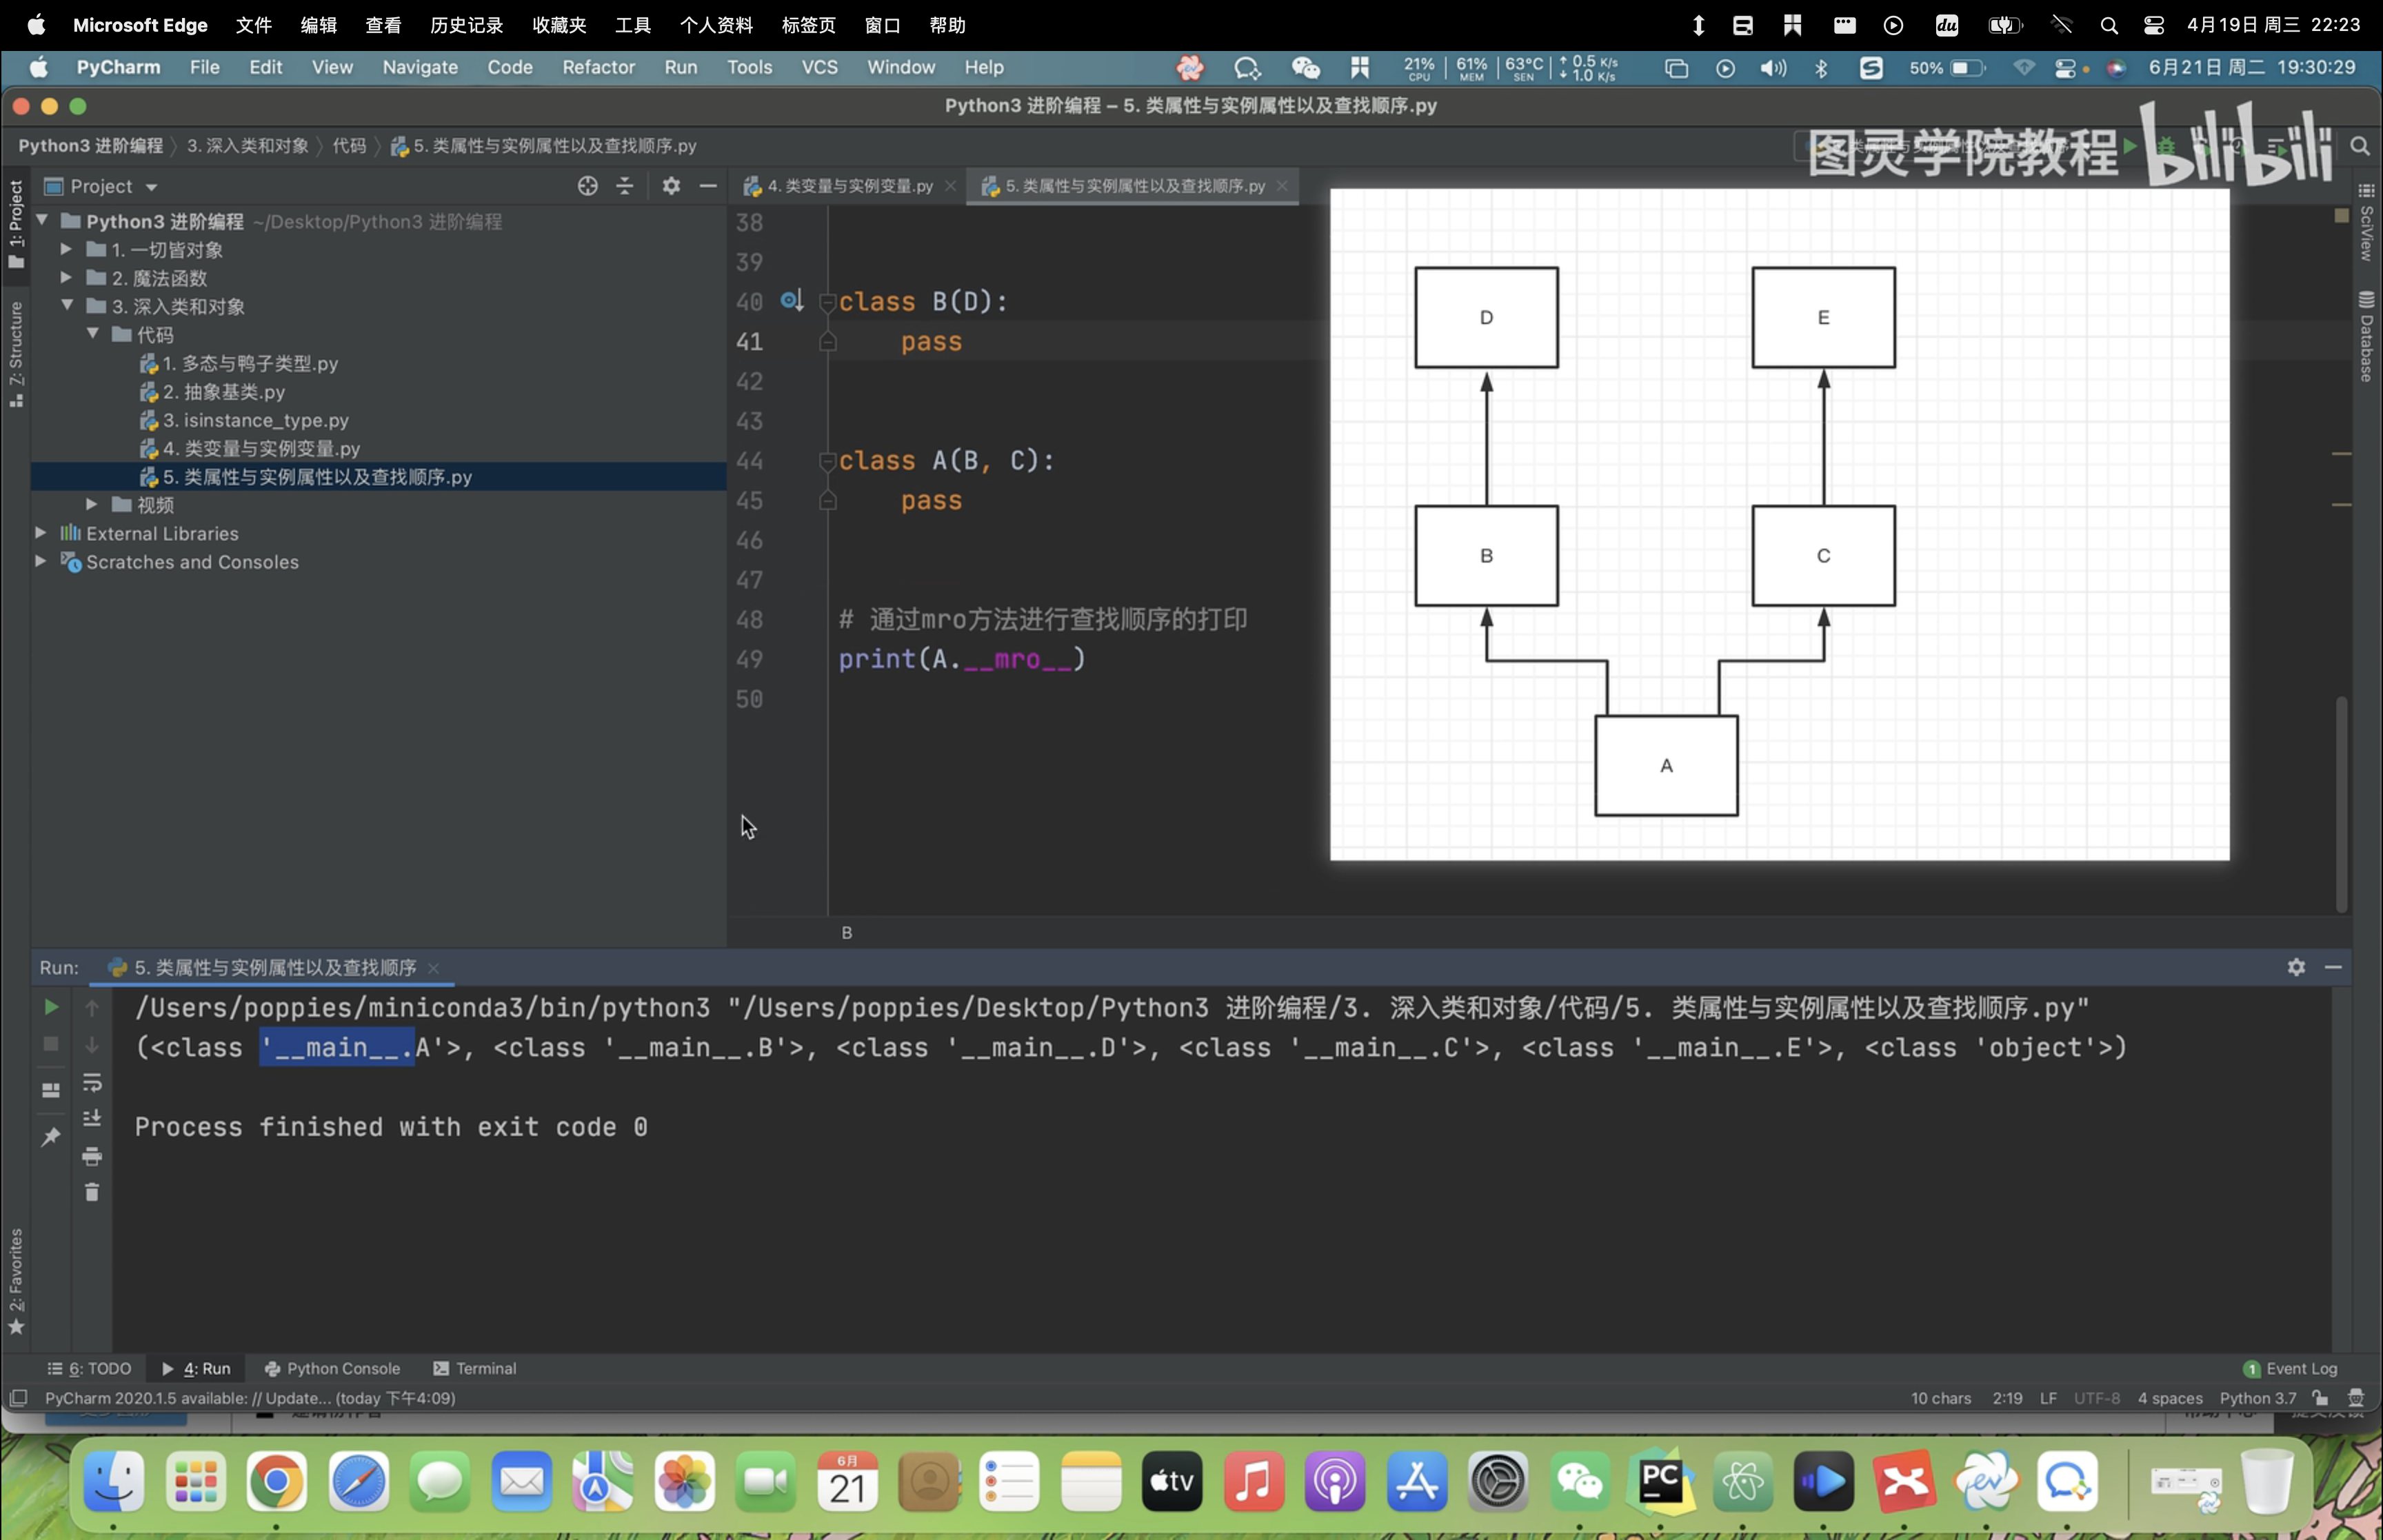Open the 4: Run tool window button

[x=197, y=1368]
